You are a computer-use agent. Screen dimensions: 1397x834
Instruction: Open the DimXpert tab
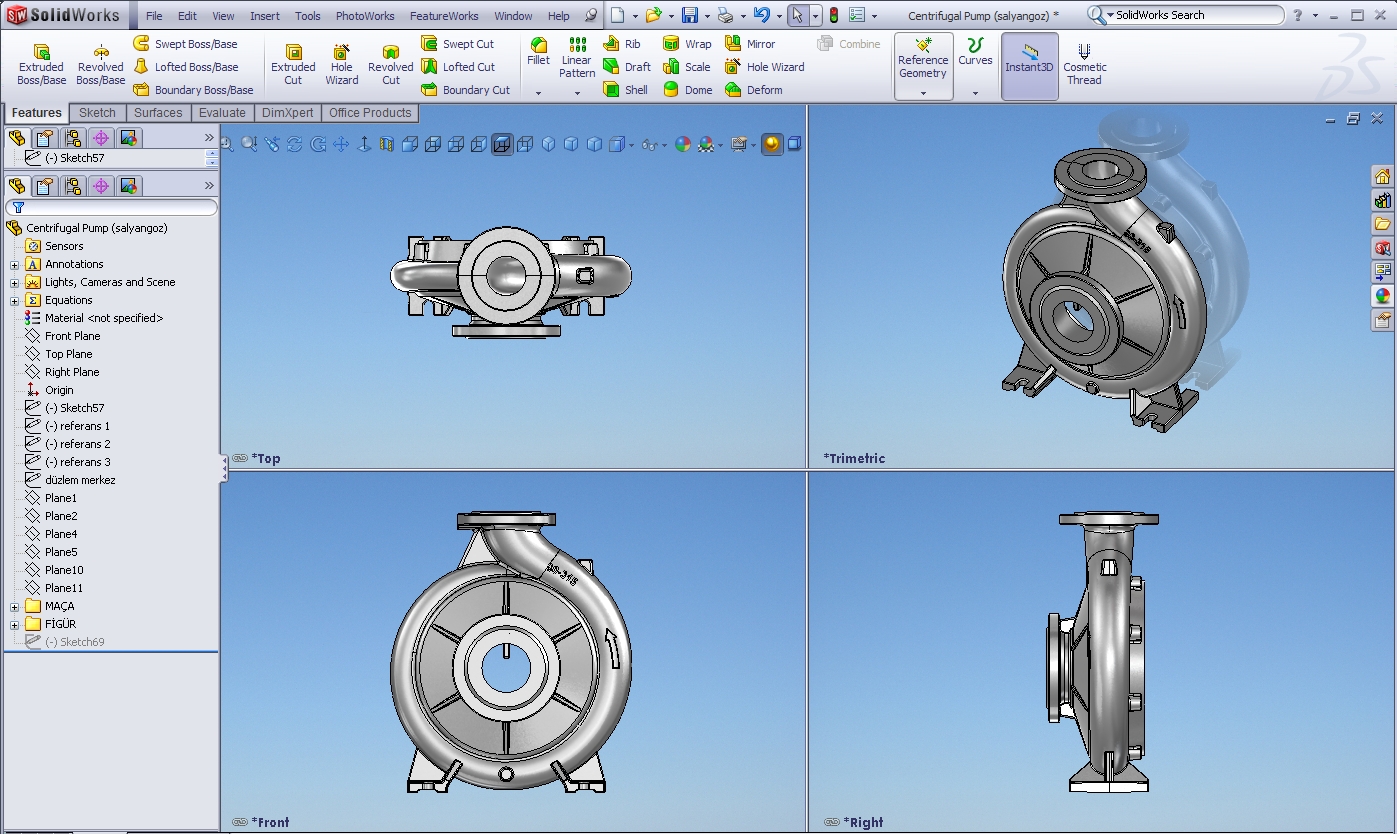(288, 113)
